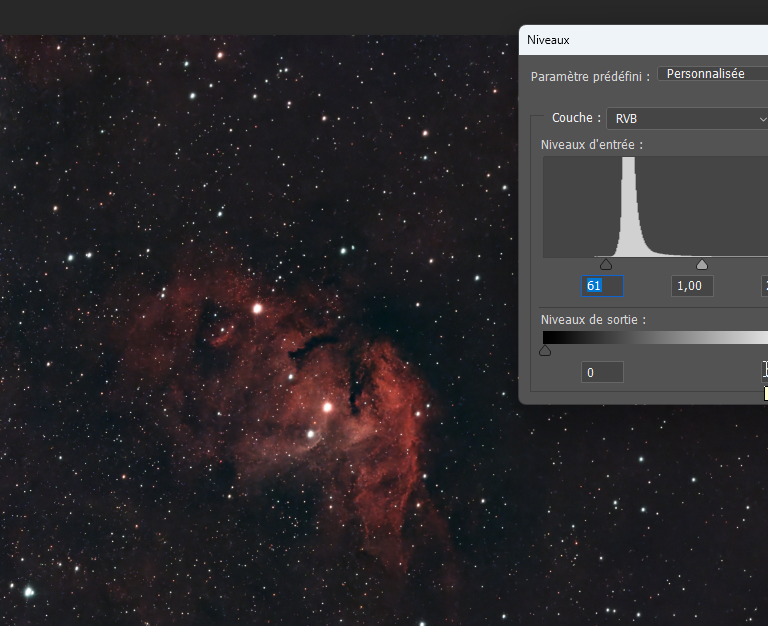Viewport: 768px width, 626px height.
Task: Click the black output level slider triangle
Action: coord(545,351)
